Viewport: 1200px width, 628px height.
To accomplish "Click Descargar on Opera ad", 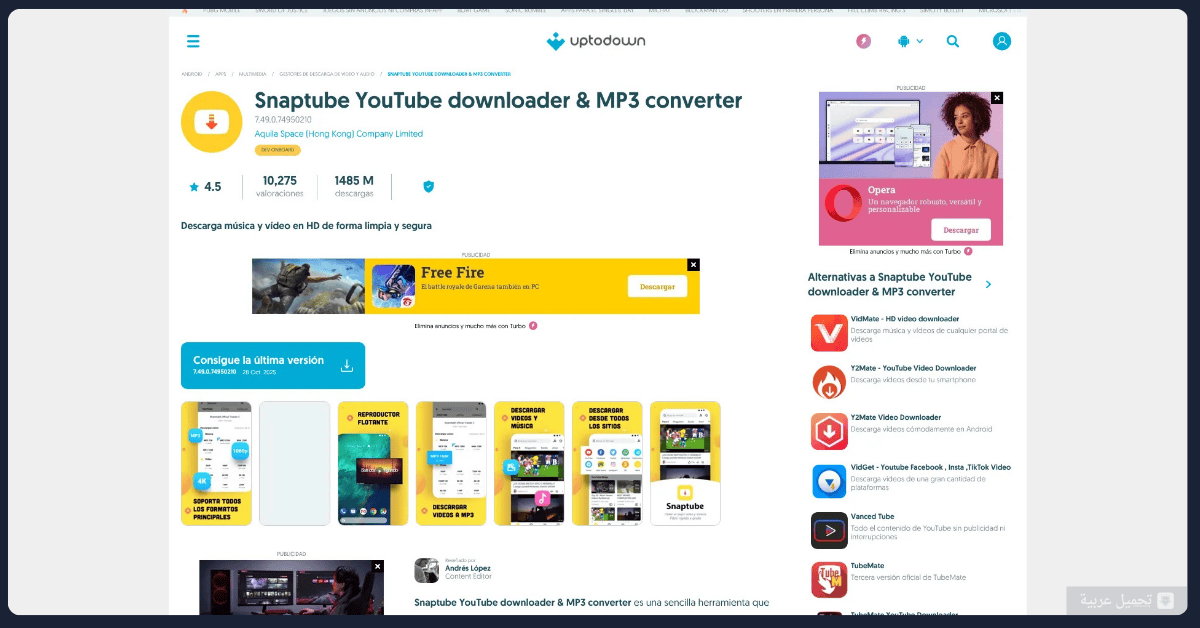I will coord(961,229).
